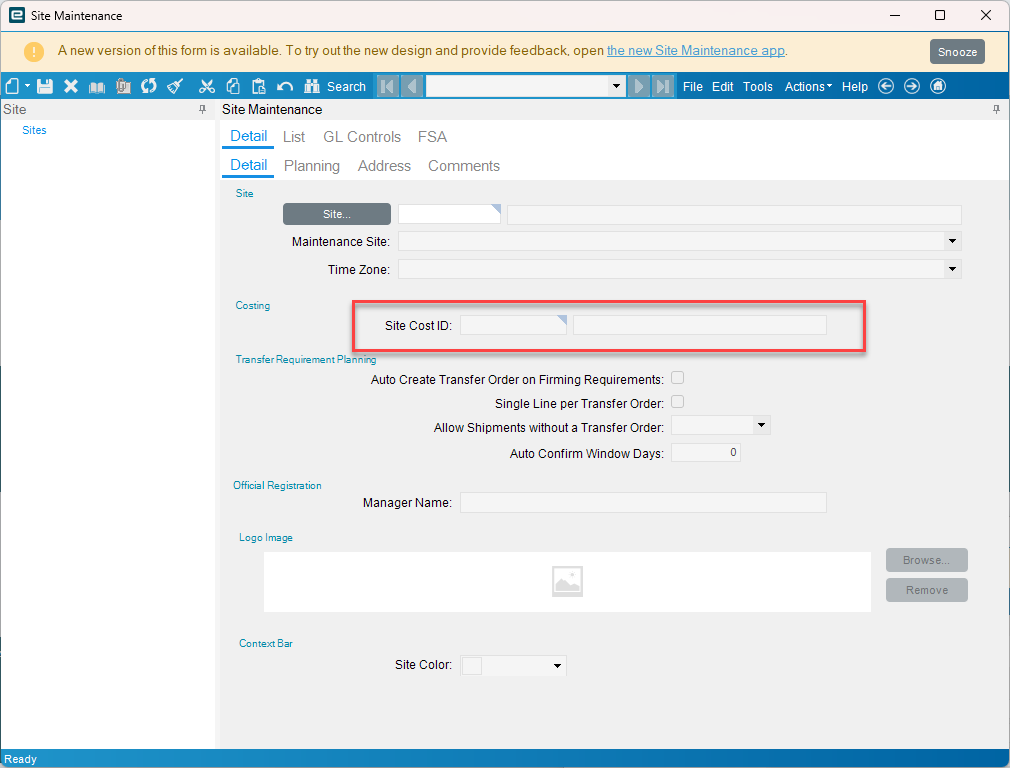Open the Edit menu
The image size is (1010, 768).
coord(723,86)
